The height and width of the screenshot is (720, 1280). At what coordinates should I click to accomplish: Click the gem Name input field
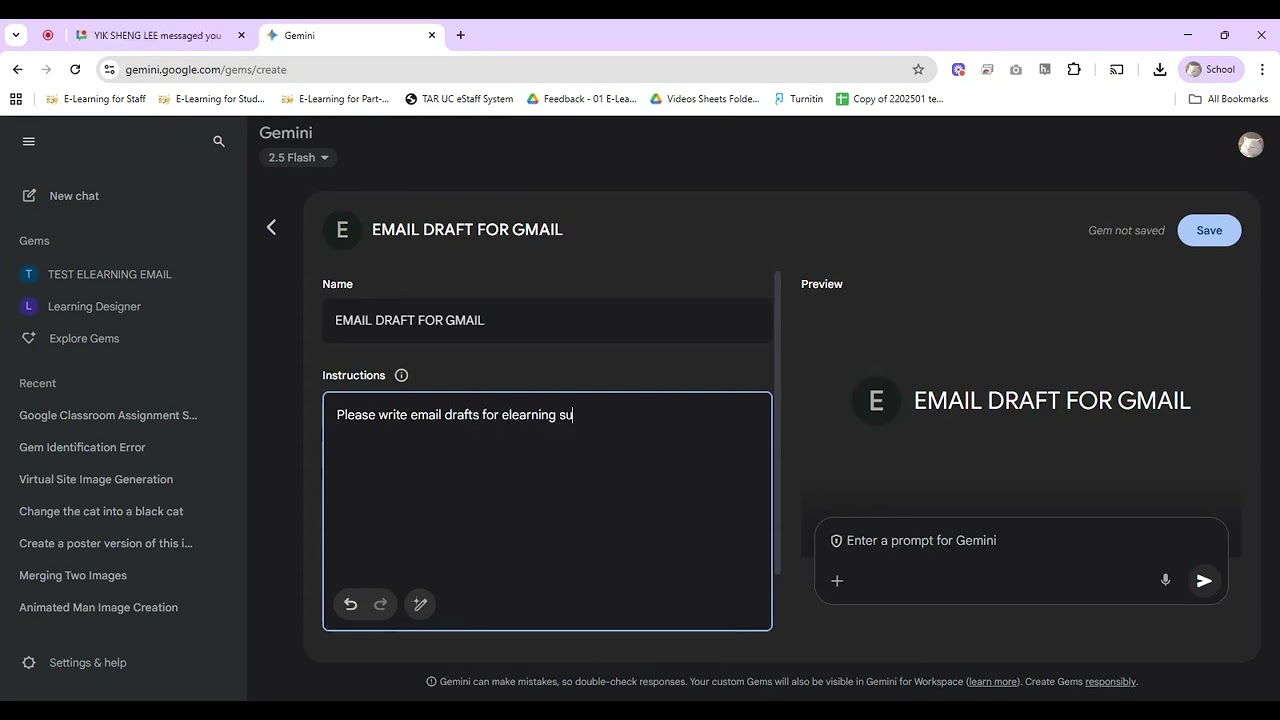[x=547, y=320]
